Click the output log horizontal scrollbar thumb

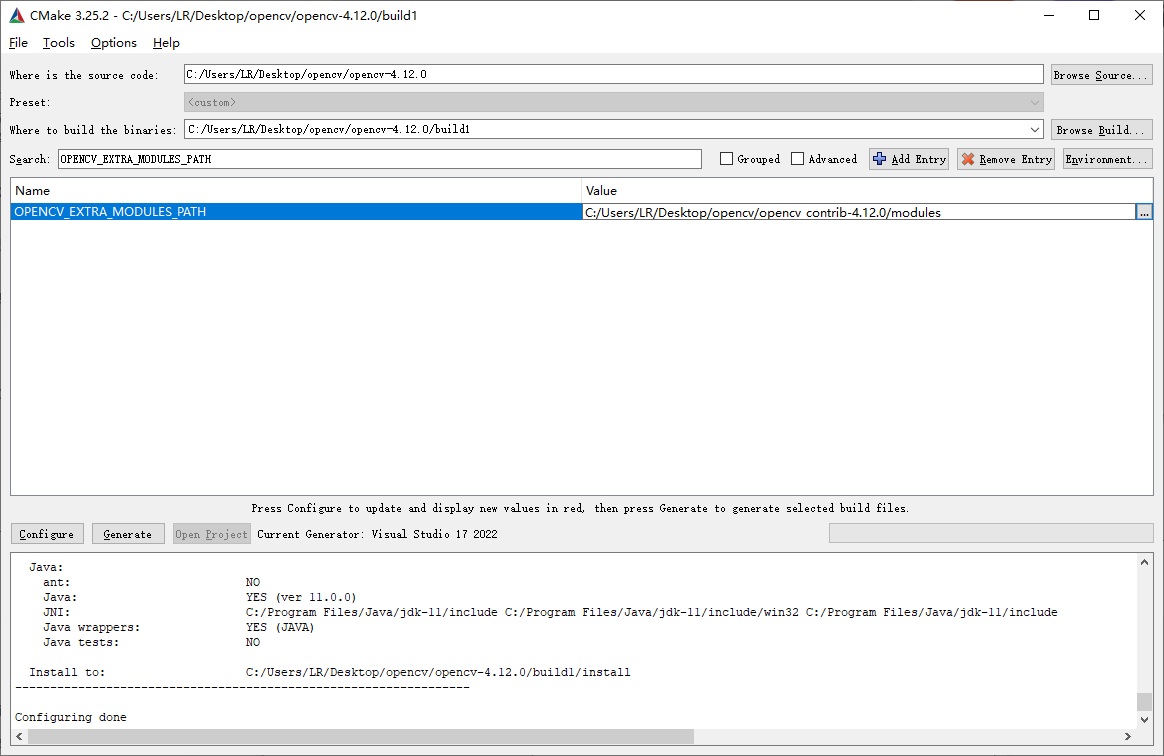[x=361, y=736]
